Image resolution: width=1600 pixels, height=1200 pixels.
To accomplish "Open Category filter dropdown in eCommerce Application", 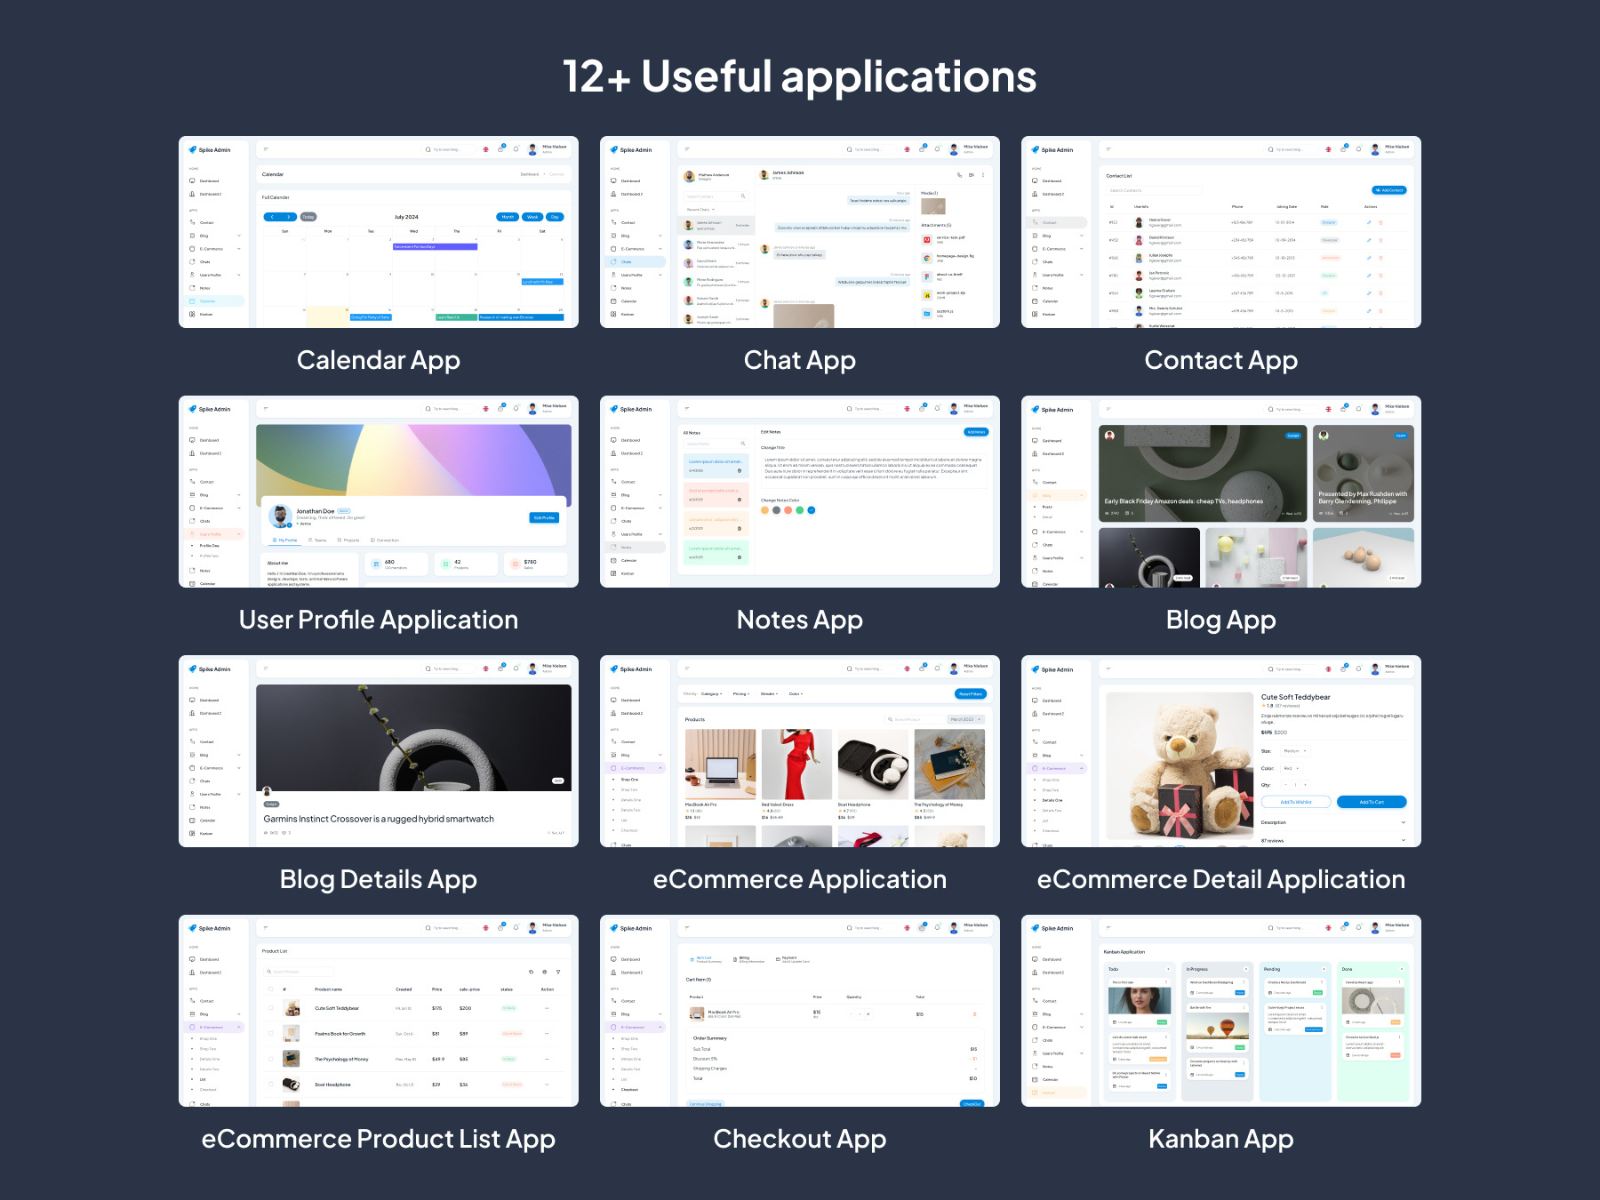I will (713, 694).
